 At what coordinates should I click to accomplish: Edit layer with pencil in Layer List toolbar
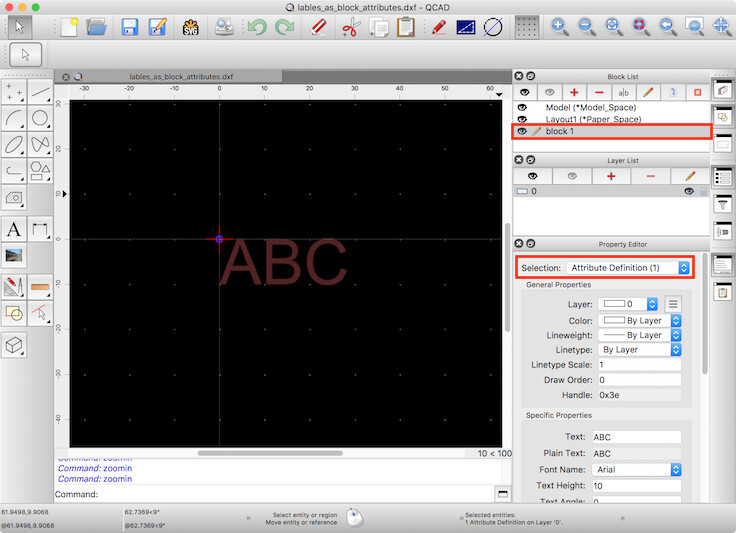point(690,176)
